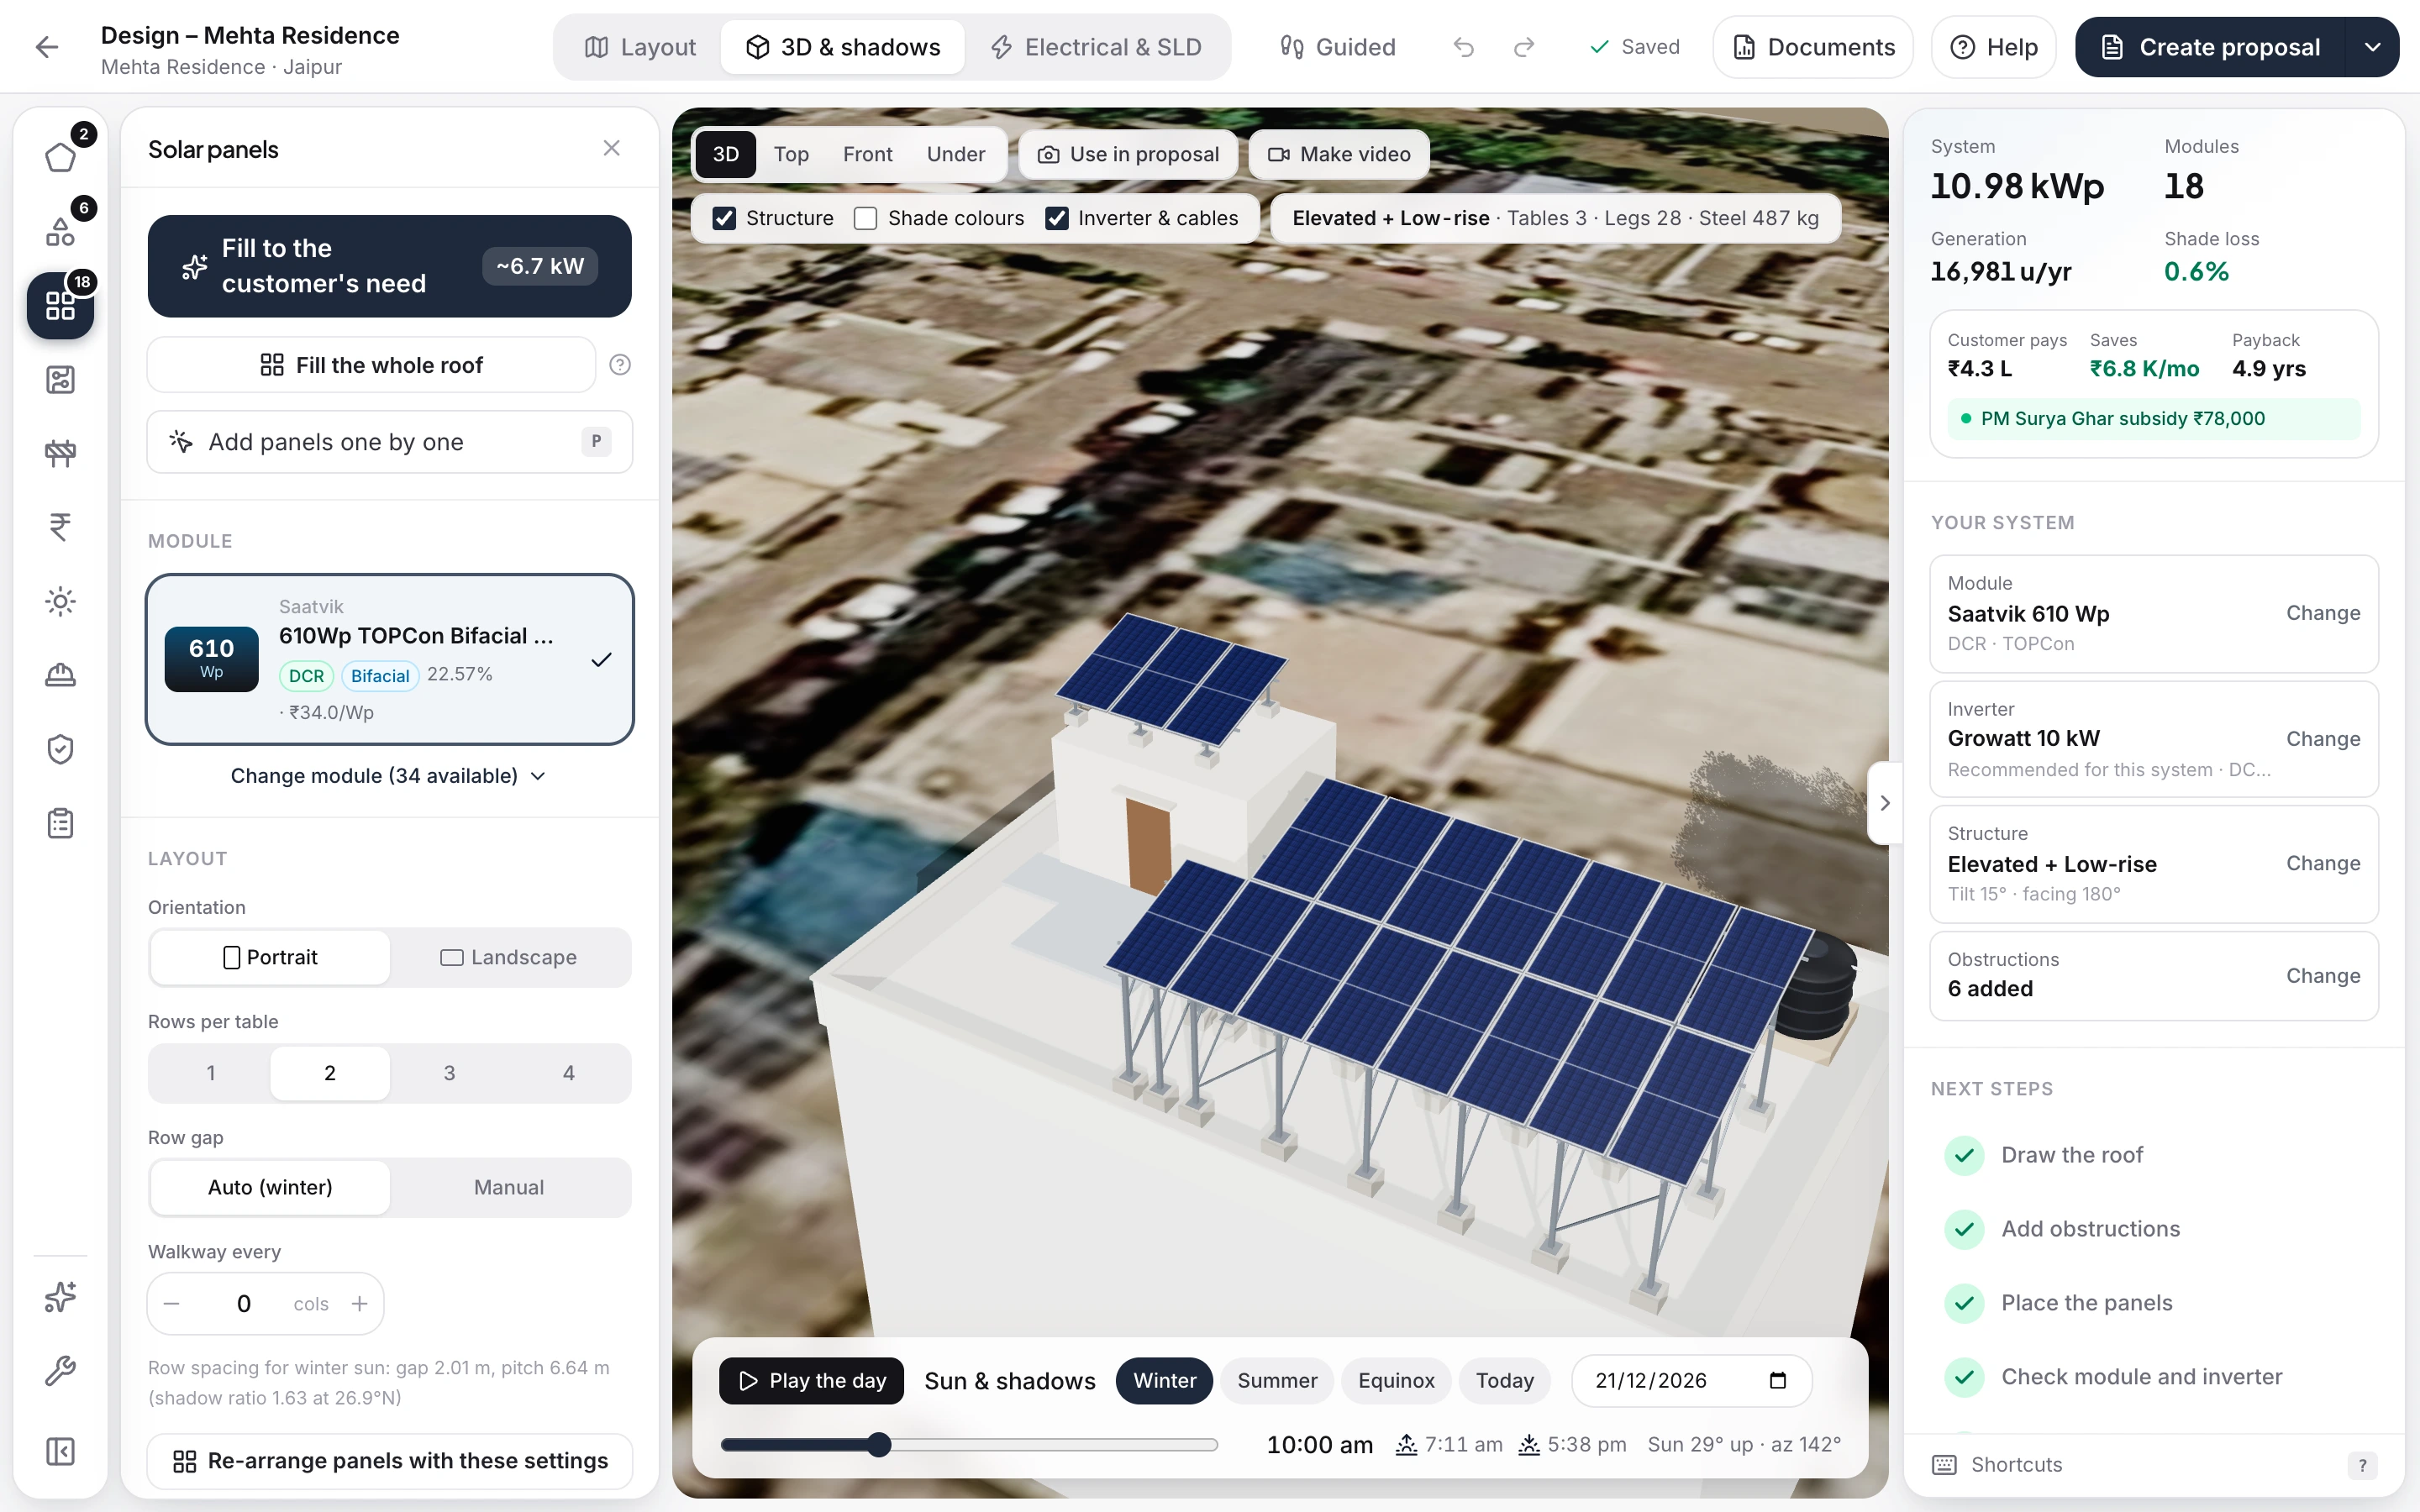Open the sparkle AI assistant sidebar icon

click(x=61, y=1297)
